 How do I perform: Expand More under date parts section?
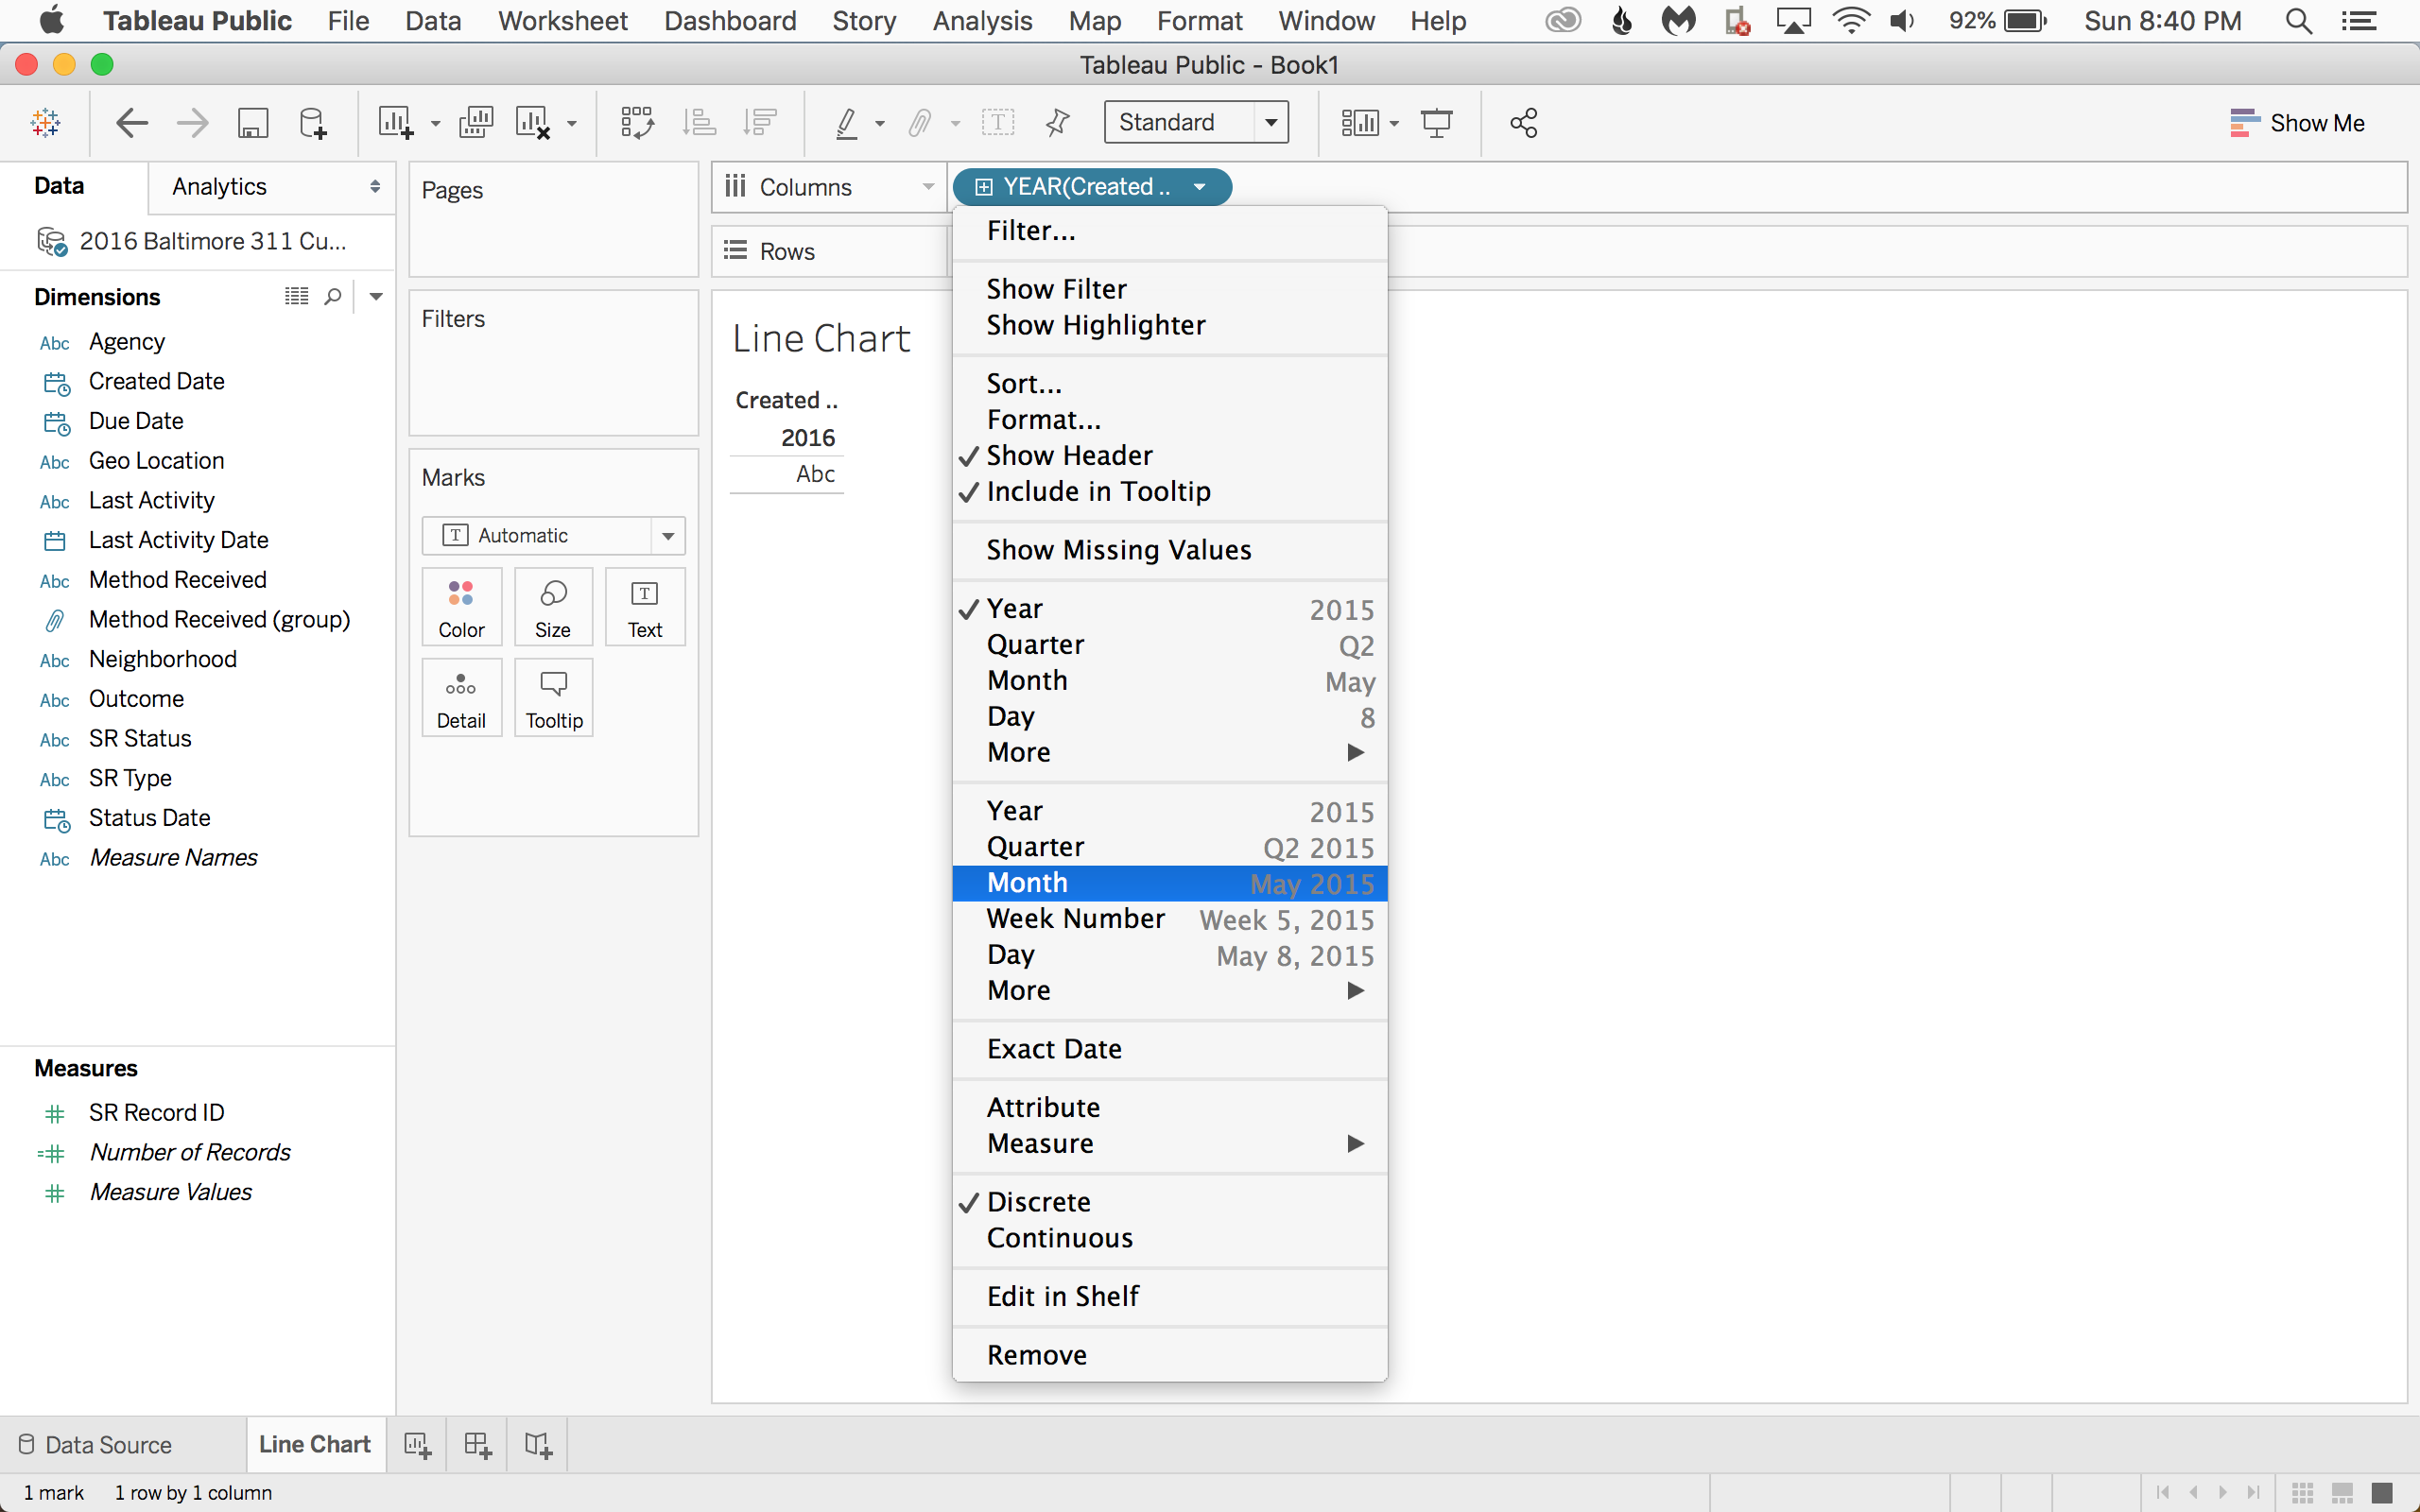(x=1170, y=753)
